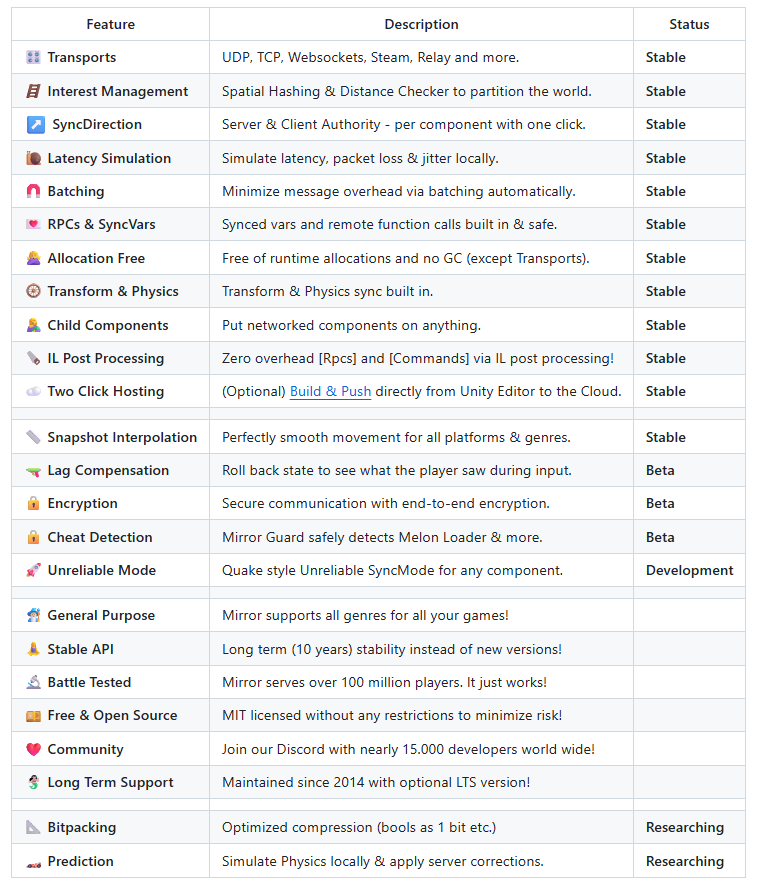Click the Snapshot Interpolation feature name

pos(122,437)
